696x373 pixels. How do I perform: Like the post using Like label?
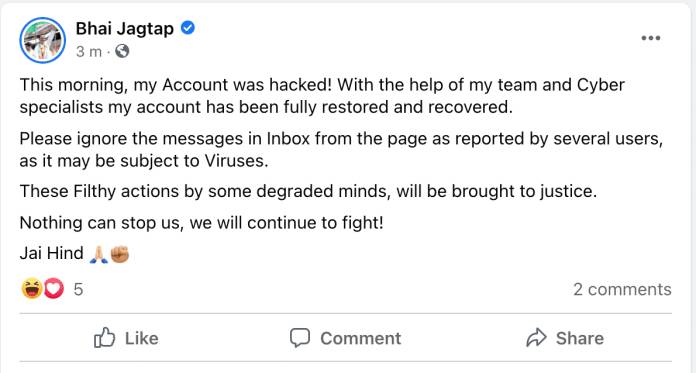click(142, 339)
